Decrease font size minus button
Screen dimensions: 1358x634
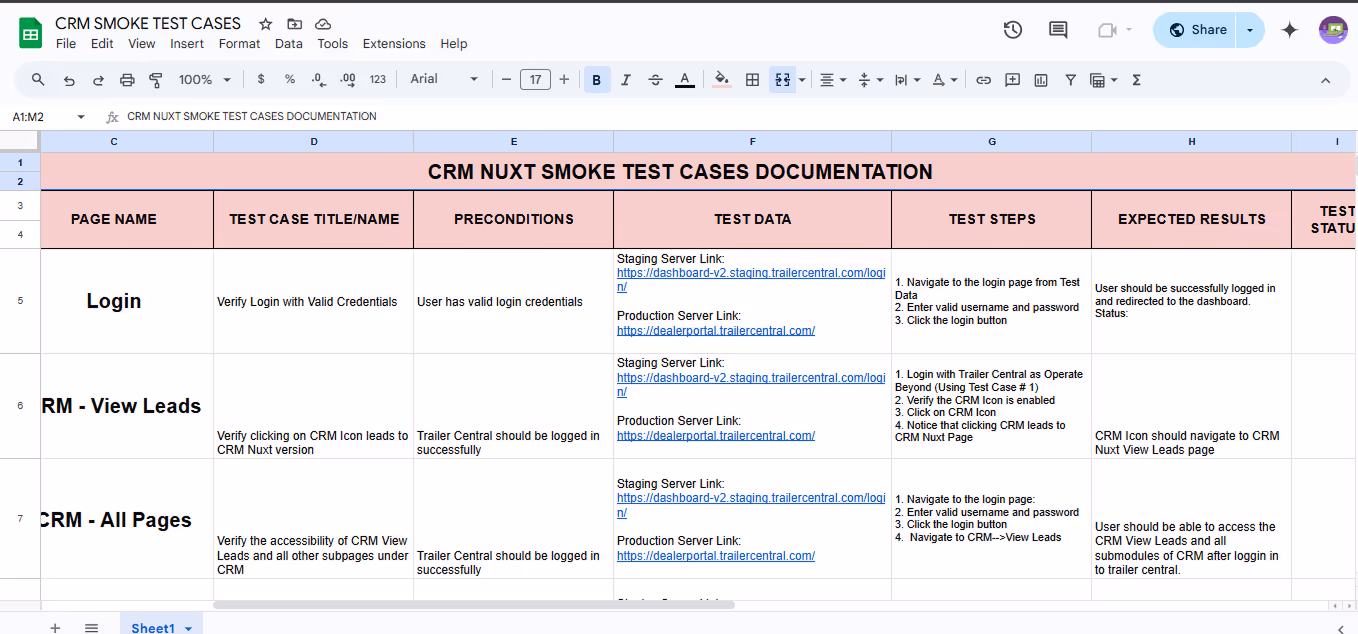[x=507, y=80]
